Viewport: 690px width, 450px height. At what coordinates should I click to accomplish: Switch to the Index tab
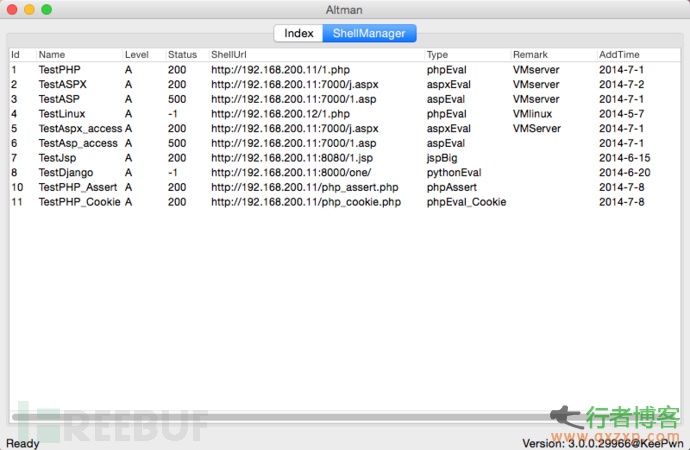click(x=298, y=33)
